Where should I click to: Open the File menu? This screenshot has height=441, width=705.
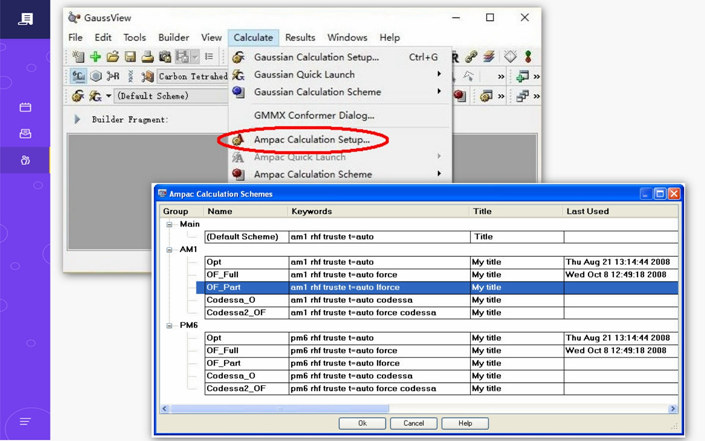75,37
